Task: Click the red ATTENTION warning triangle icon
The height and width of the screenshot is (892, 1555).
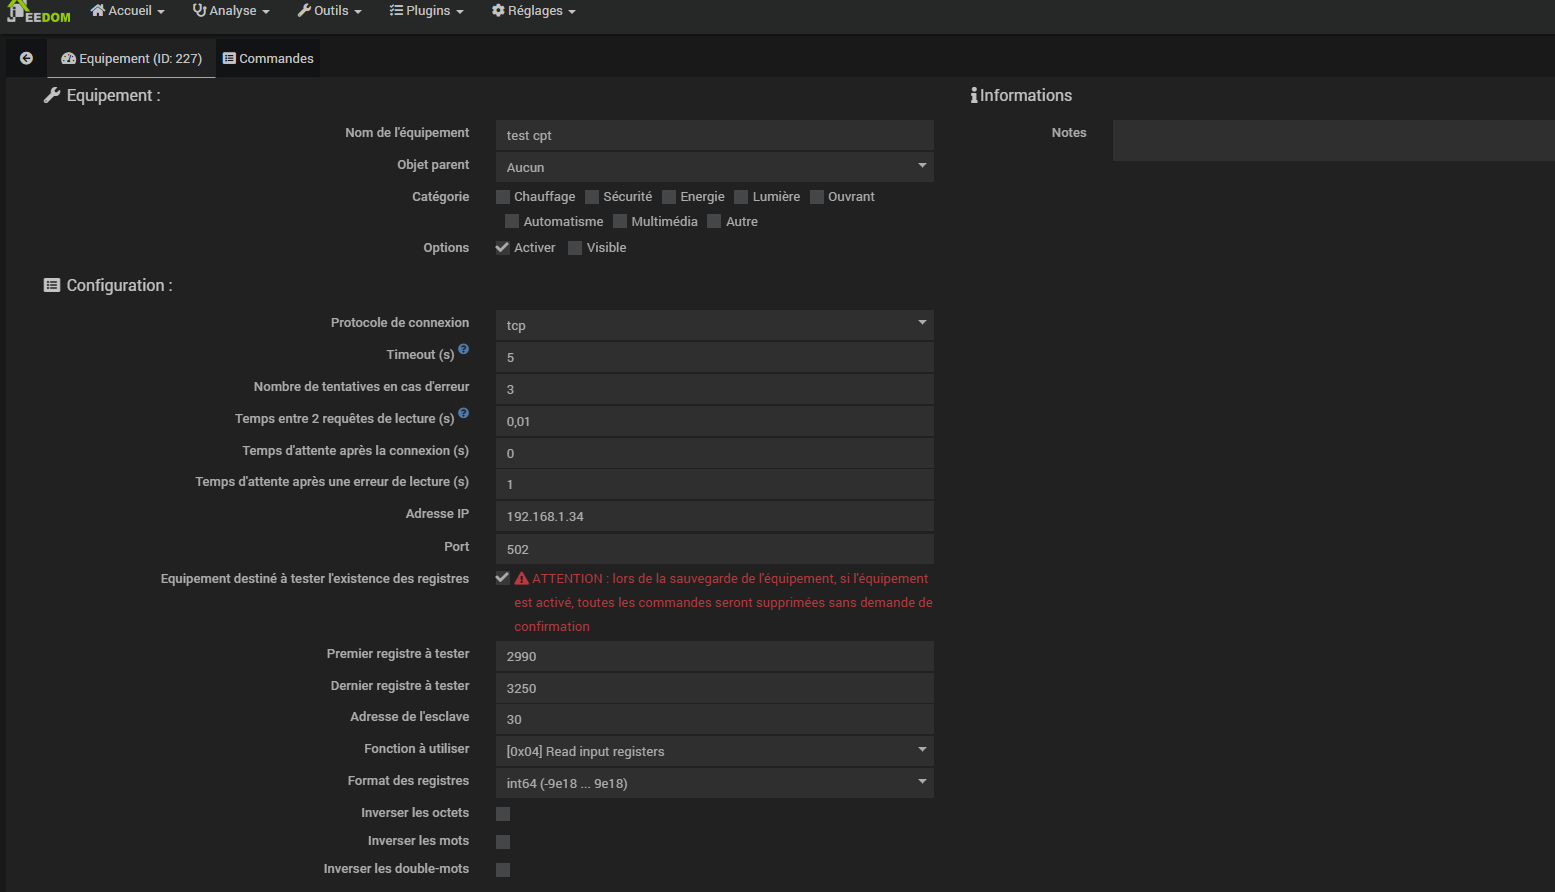Action: coord(521,578)
